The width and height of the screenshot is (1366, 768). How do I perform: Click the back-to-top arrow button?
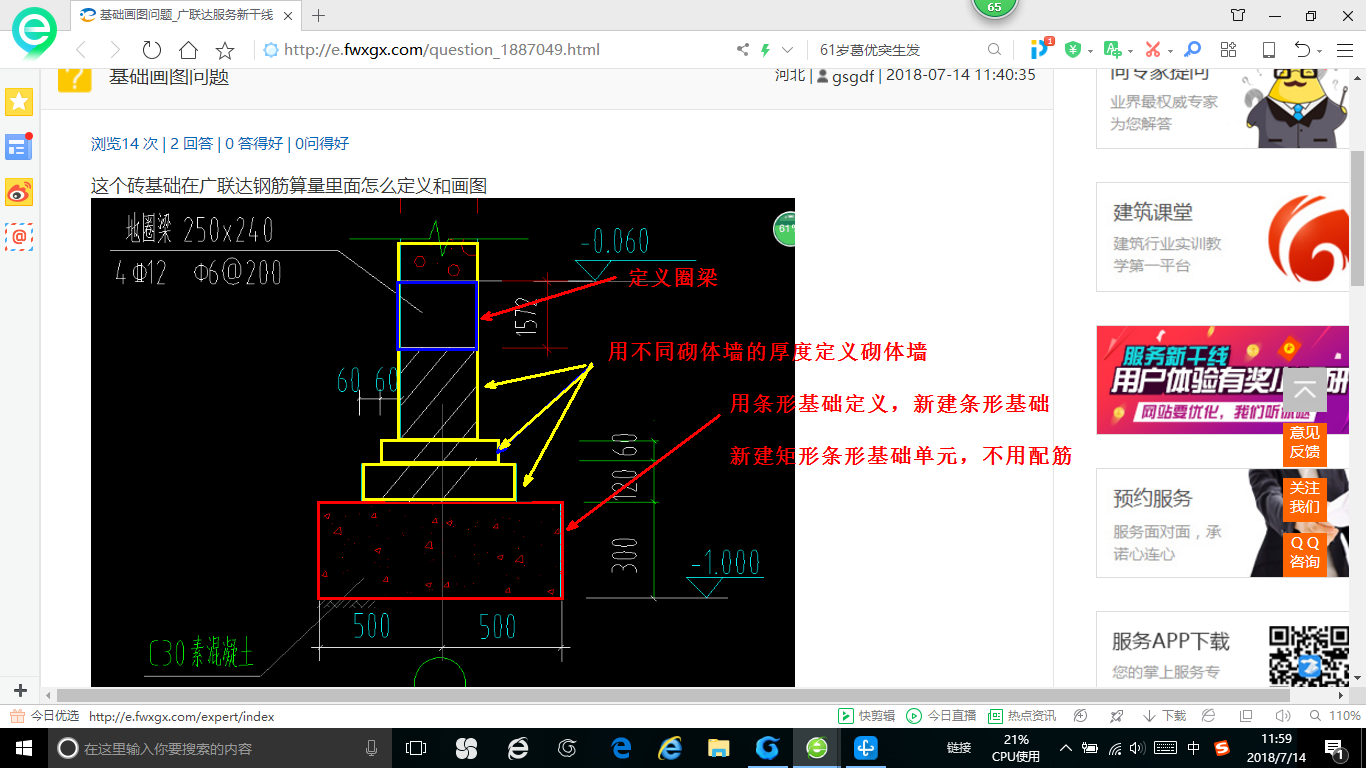[x=1304, y=390]
